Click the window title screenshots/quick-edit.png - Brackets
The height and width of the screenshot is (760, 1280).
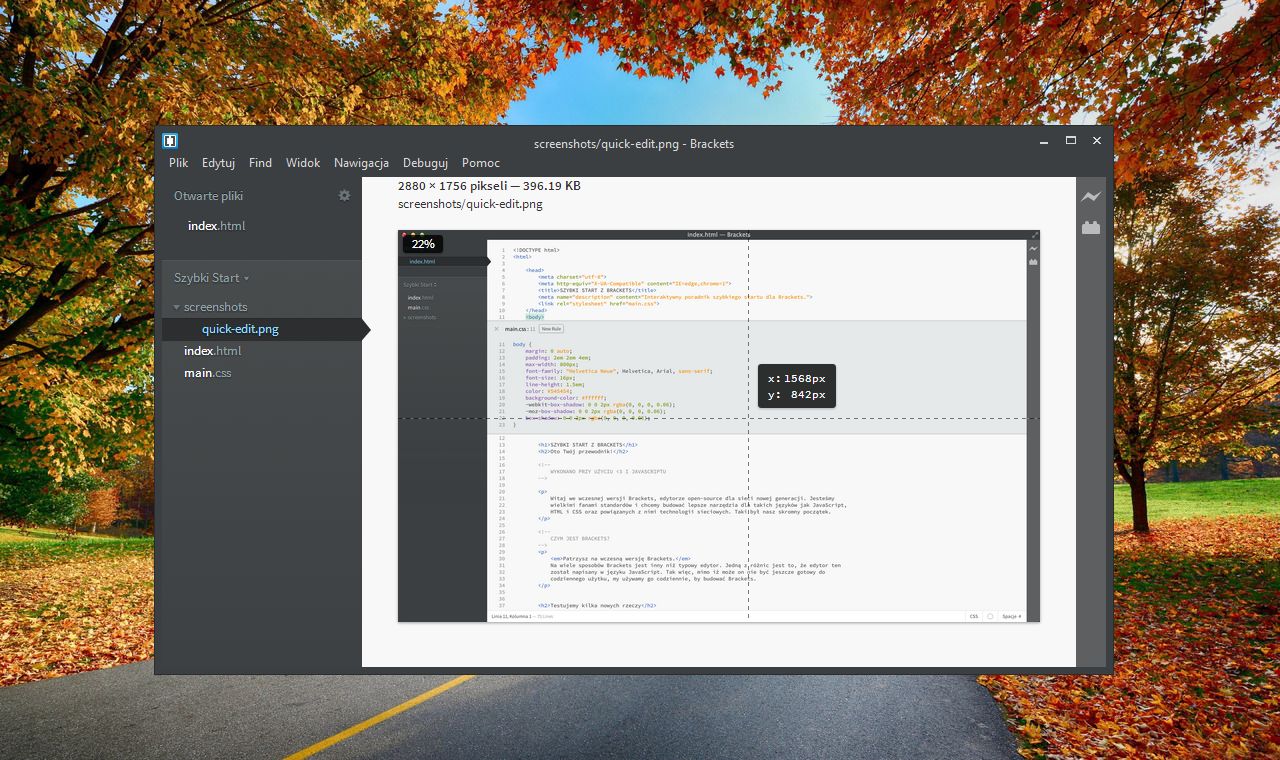[x=634, y=144]
